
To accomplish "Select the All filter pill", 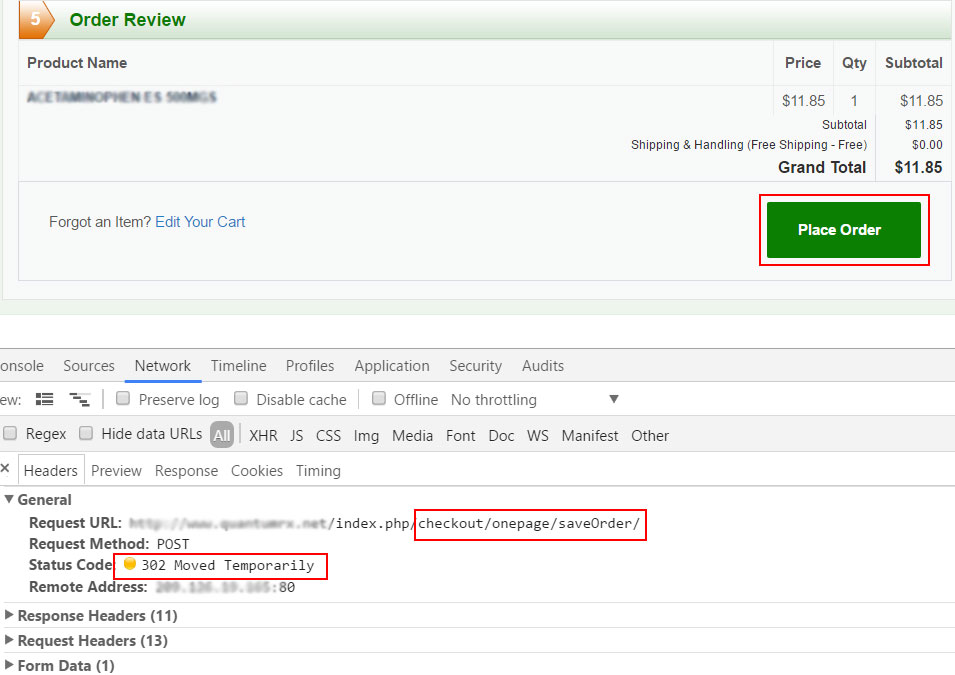I will [x=222, y=435].
